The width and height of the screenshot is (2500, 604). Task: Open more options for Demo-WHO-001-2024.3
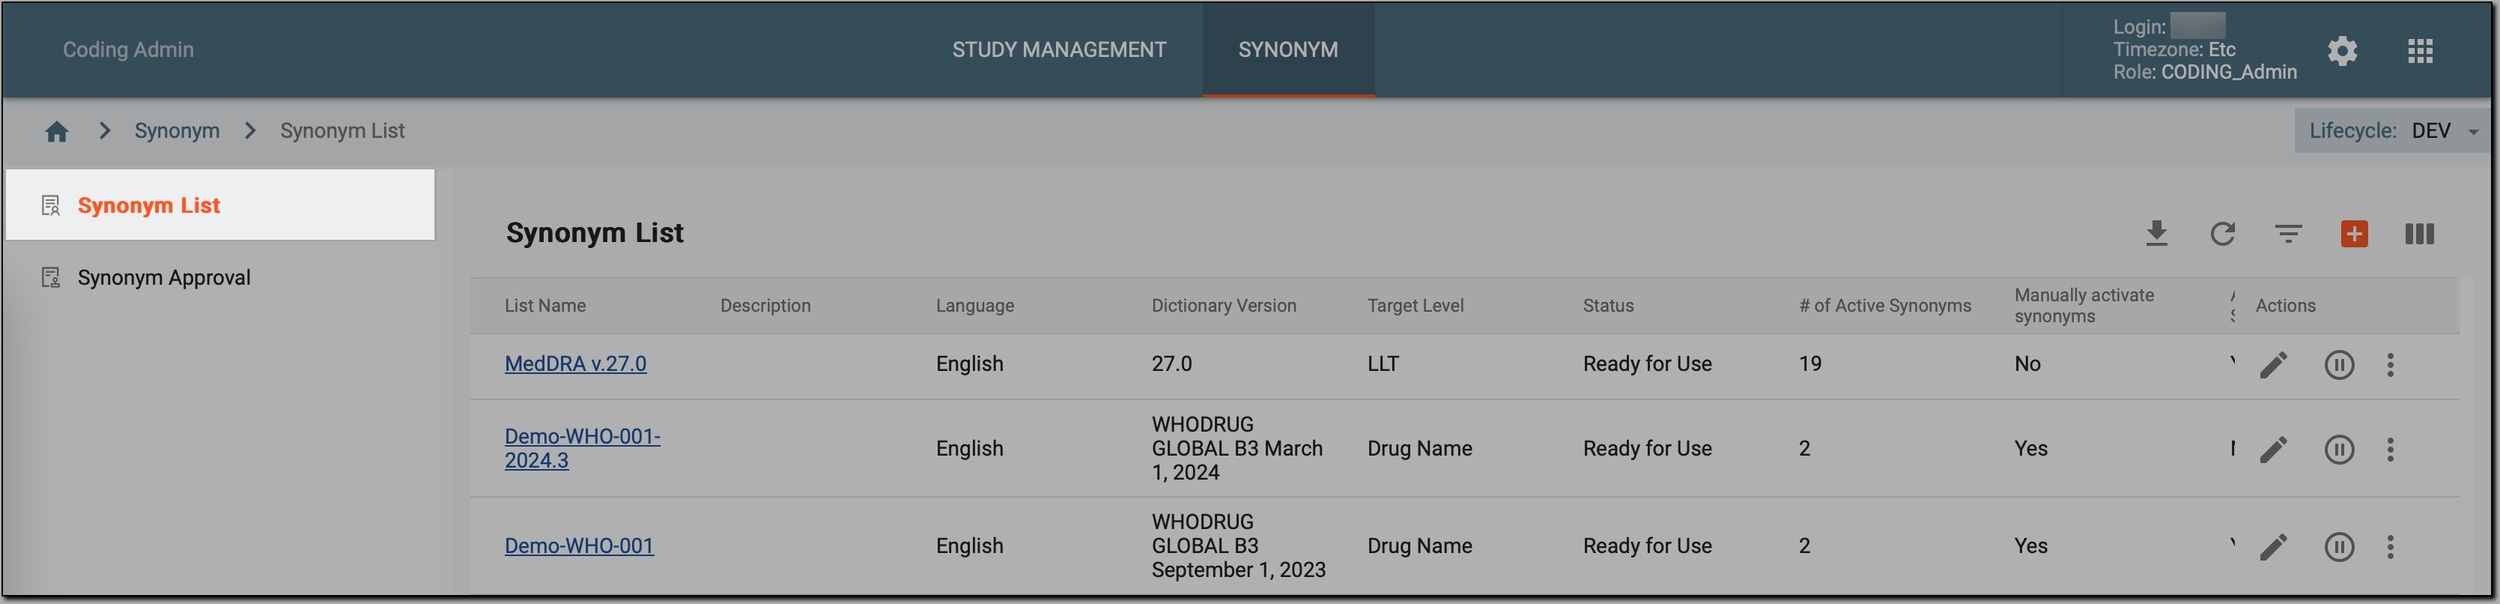pos(2391,450)
